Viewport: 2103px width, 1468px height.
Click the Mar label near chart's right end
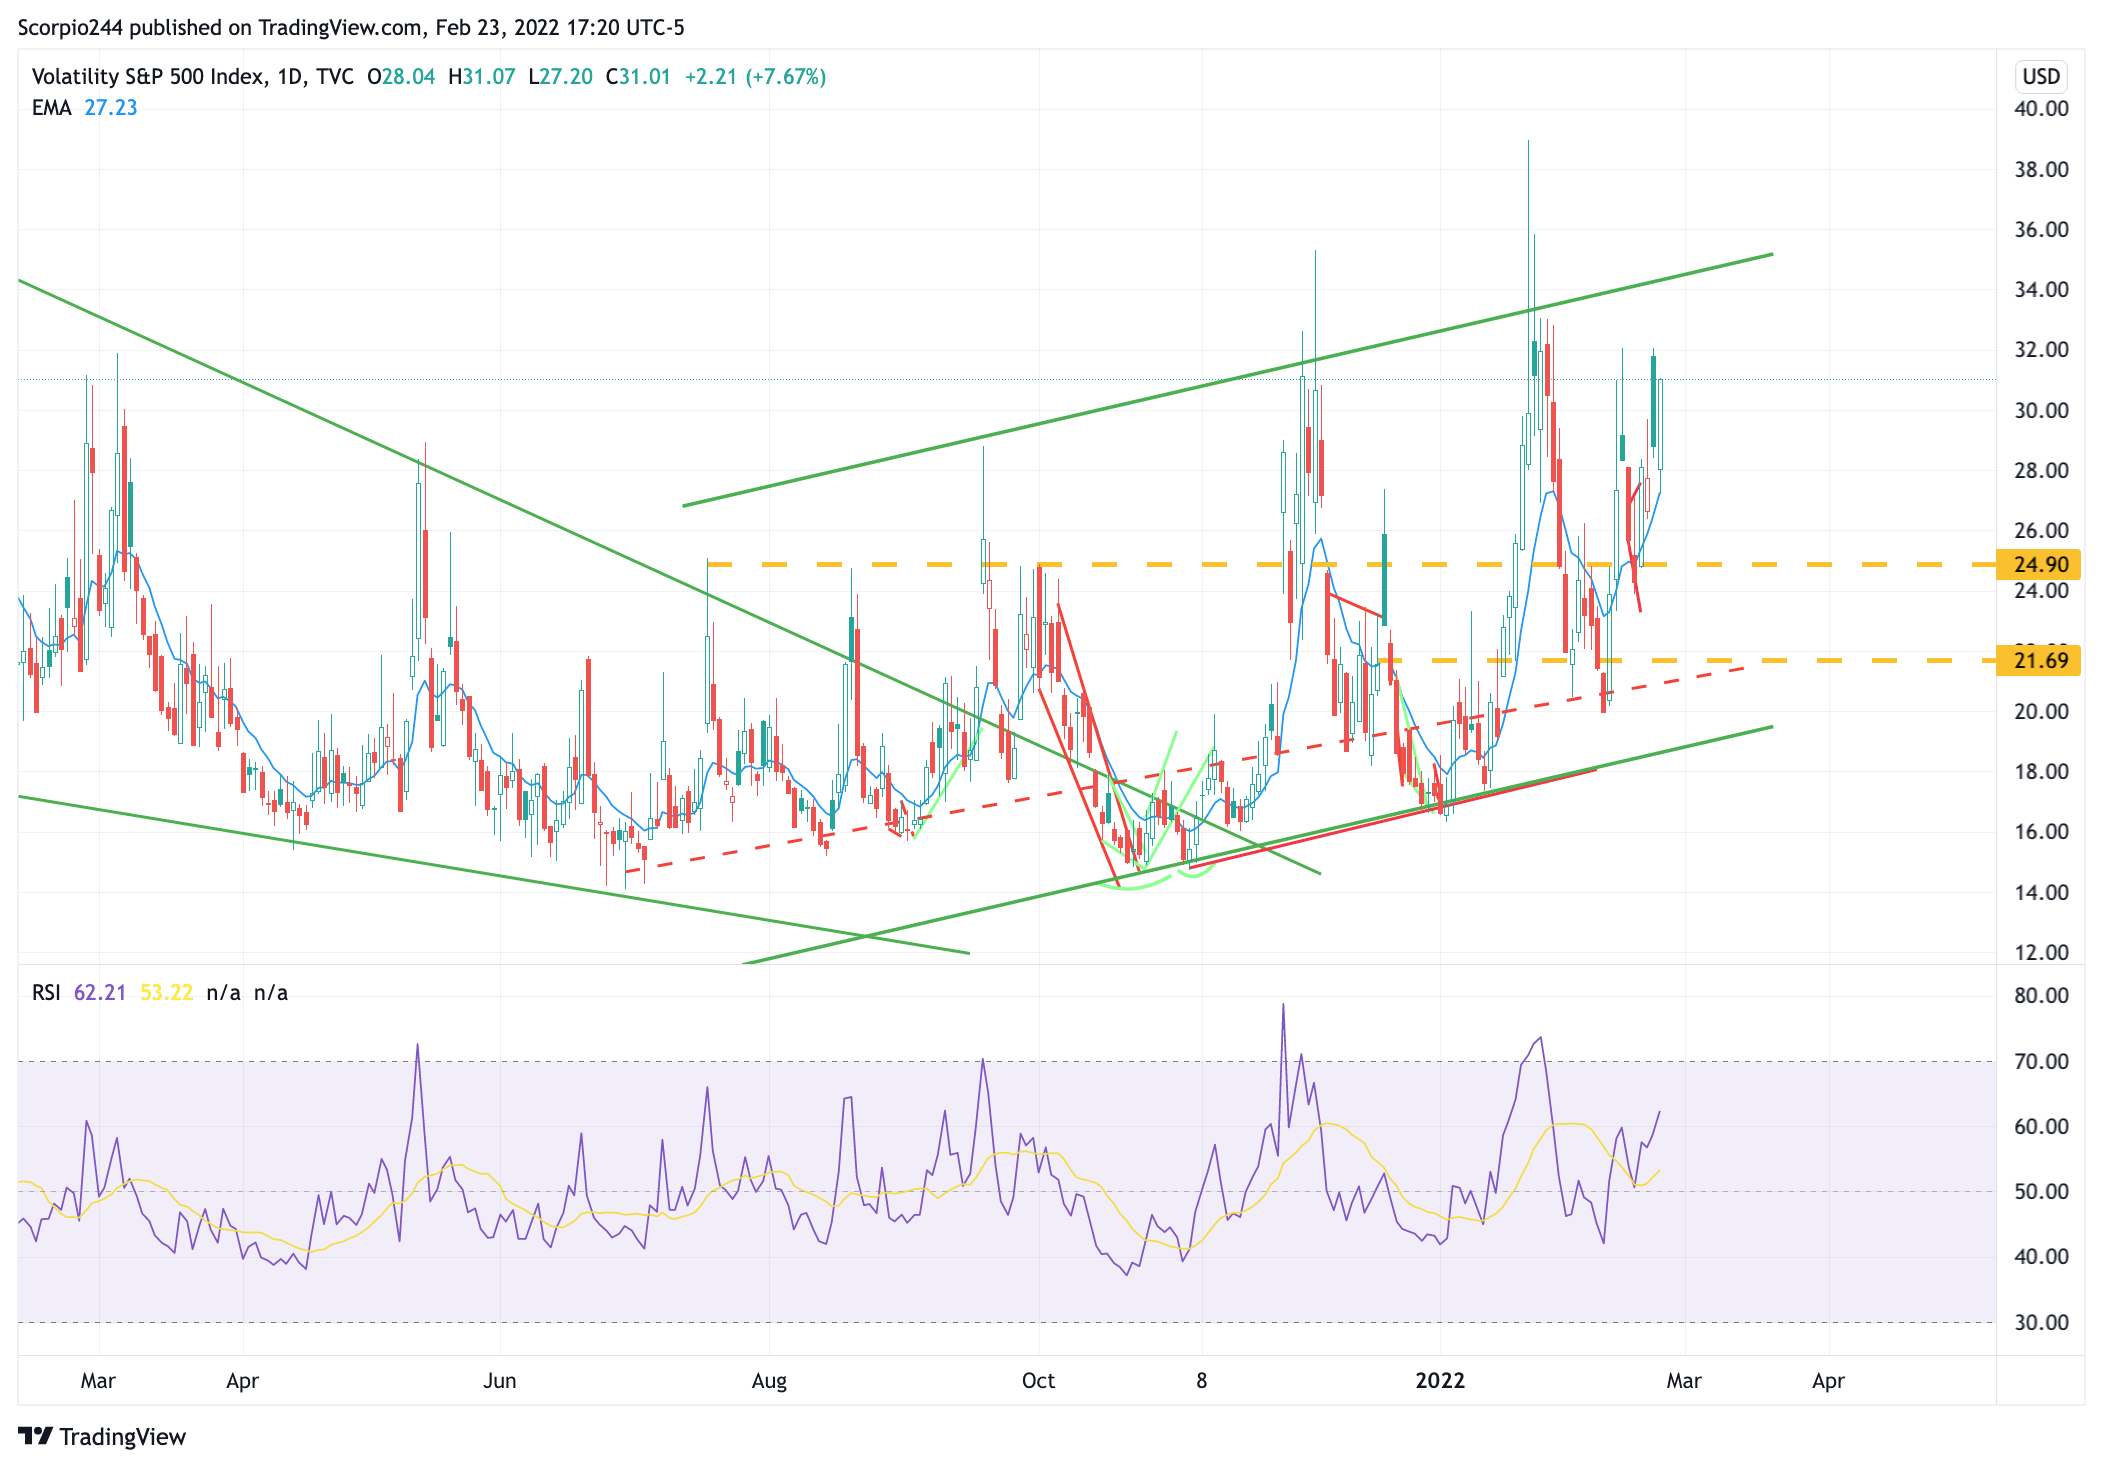[x=1683, y=1381]
